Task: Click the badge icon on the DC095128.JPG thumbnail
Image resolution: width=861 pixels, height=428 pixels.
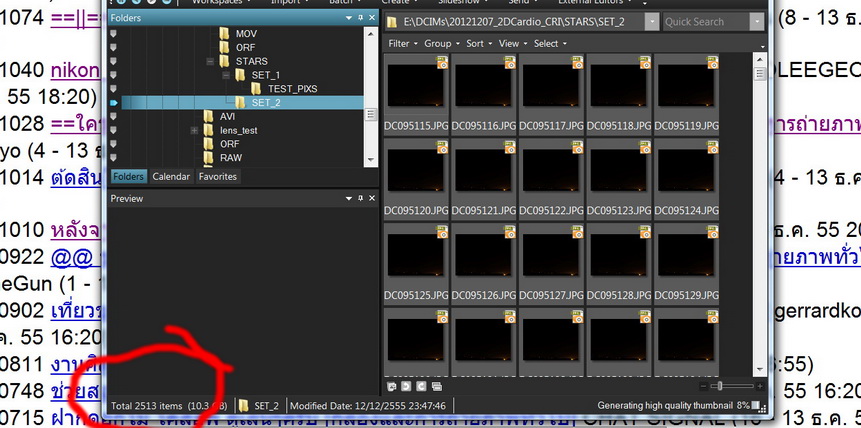Action: pyautogui.click(x=645, y=232)
